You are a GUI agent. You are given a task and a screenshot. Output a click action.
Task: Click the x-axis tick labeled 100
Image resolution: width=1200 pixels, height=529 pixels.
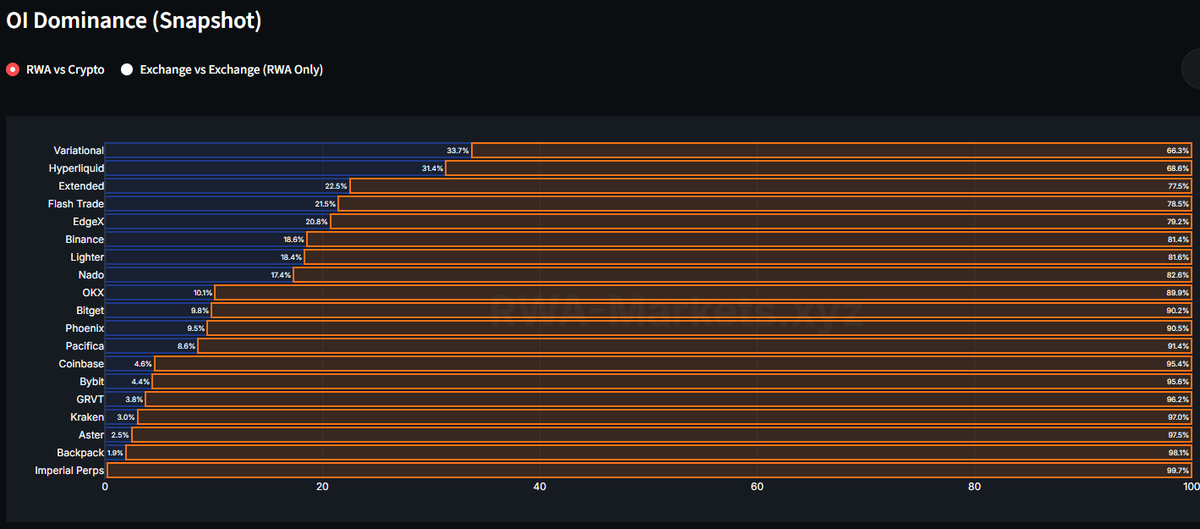click(1190, 487)
